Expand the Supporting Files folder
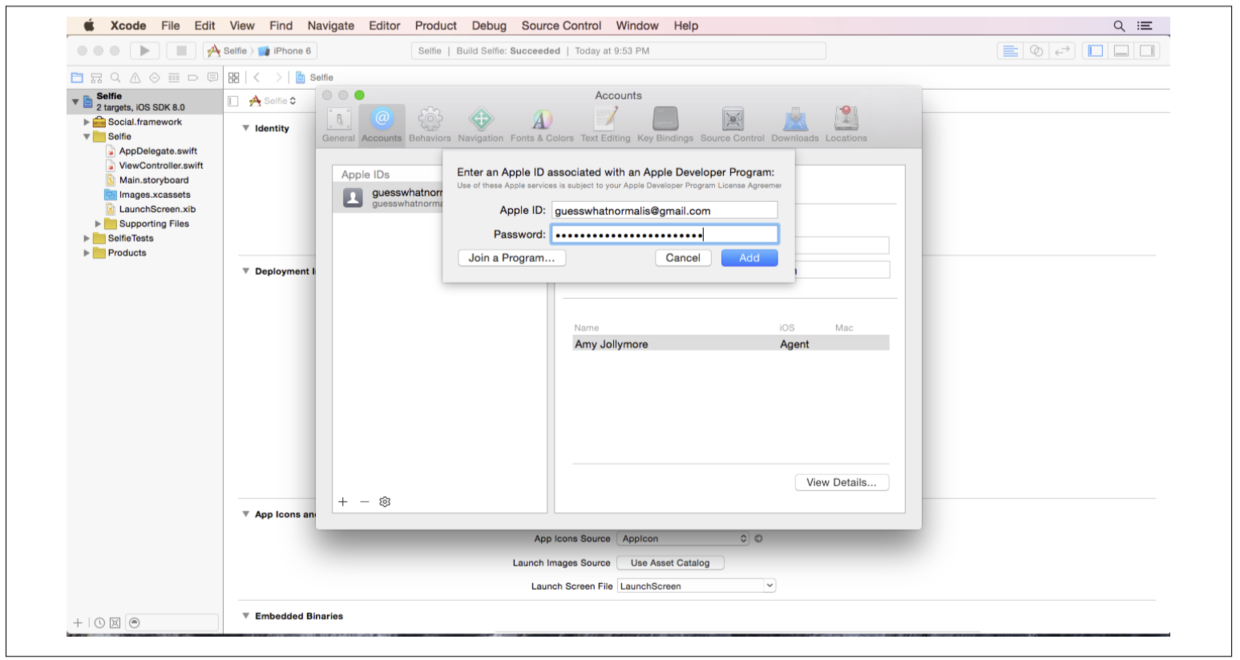 98,224
